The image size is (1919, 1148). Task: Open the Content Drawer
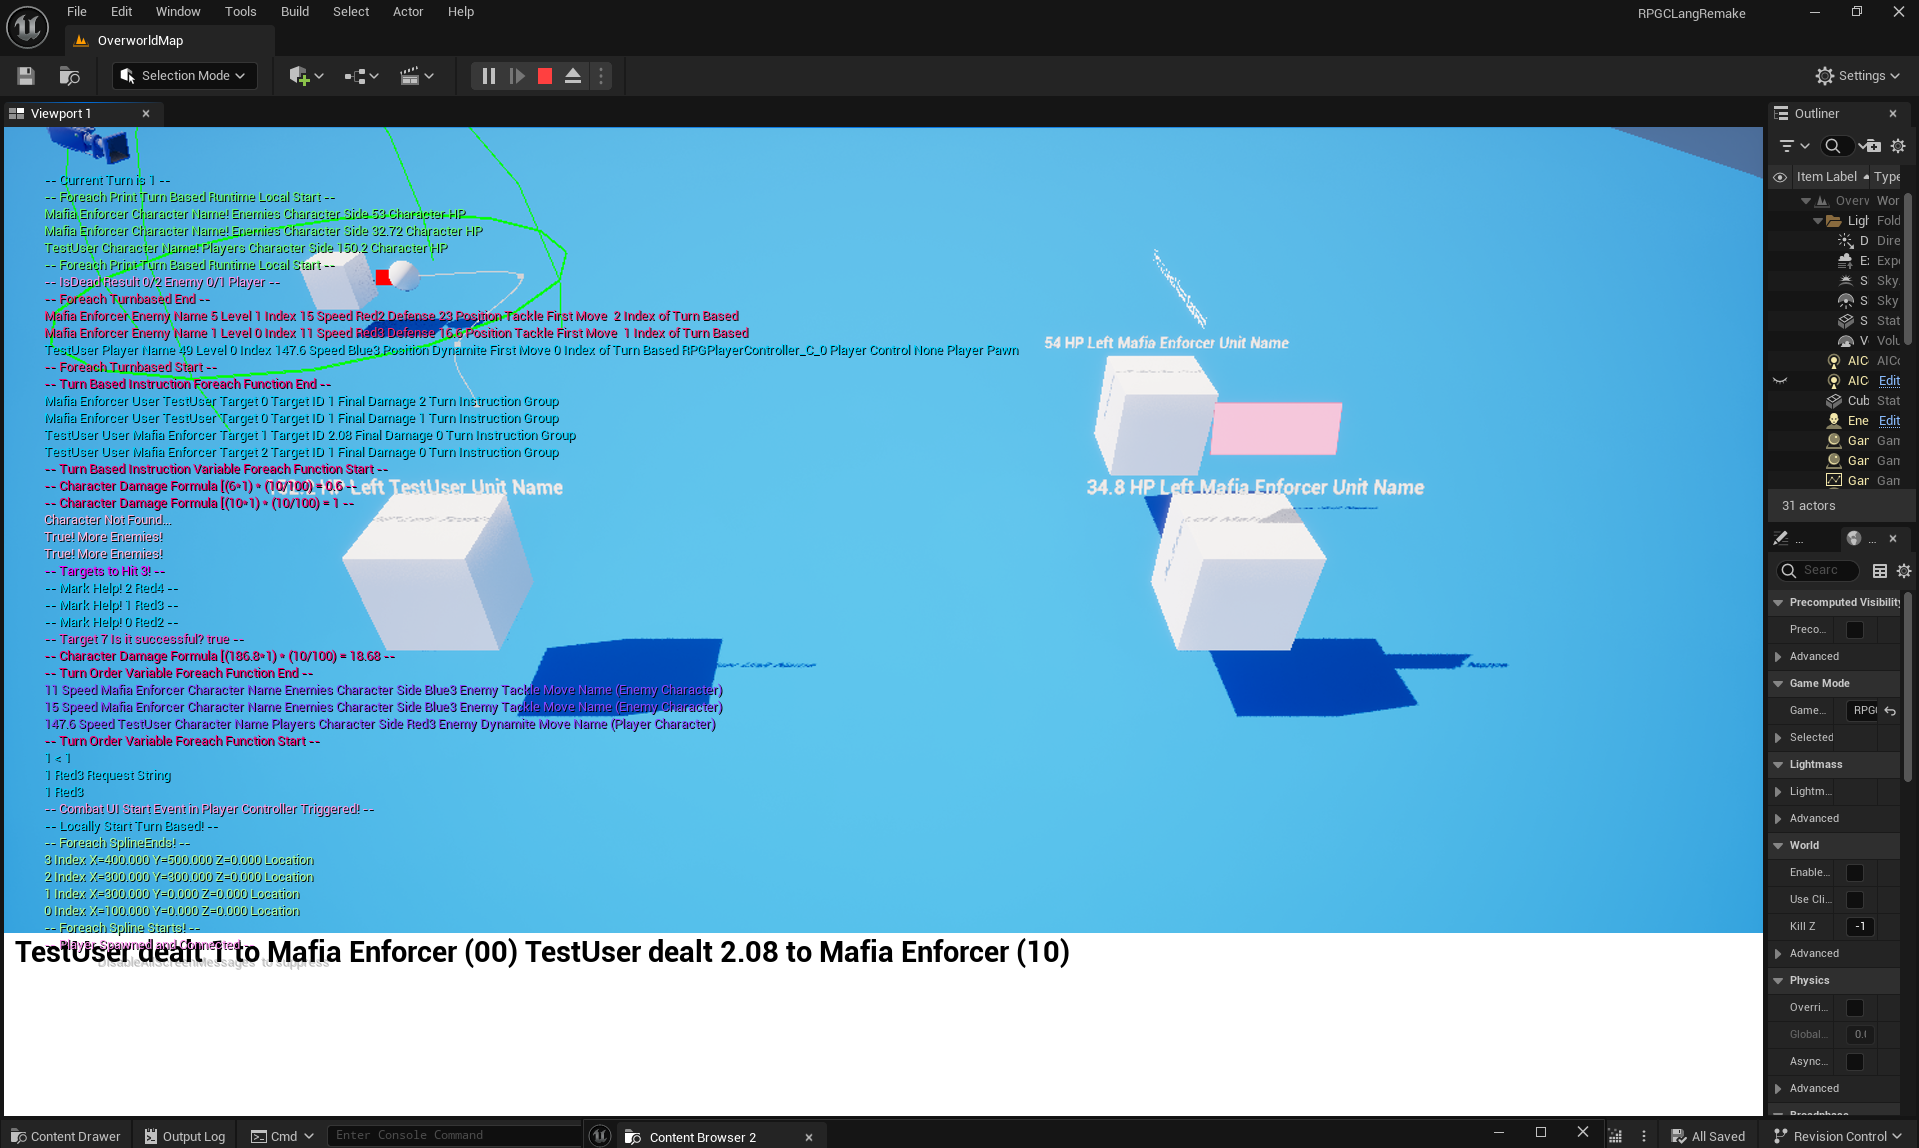[x=66, y=1137]
